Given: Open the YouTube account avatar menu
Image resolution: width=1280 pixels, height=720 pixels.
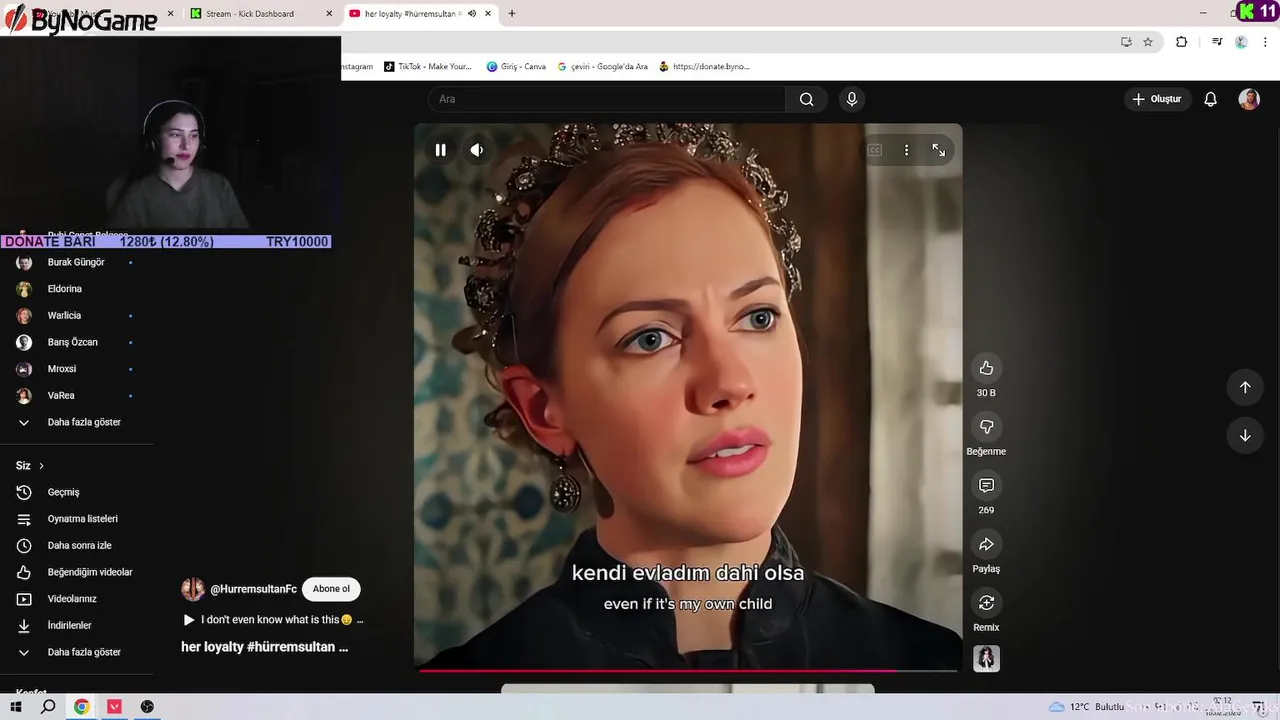Looking at the screenshot, I should (1249, 99).
